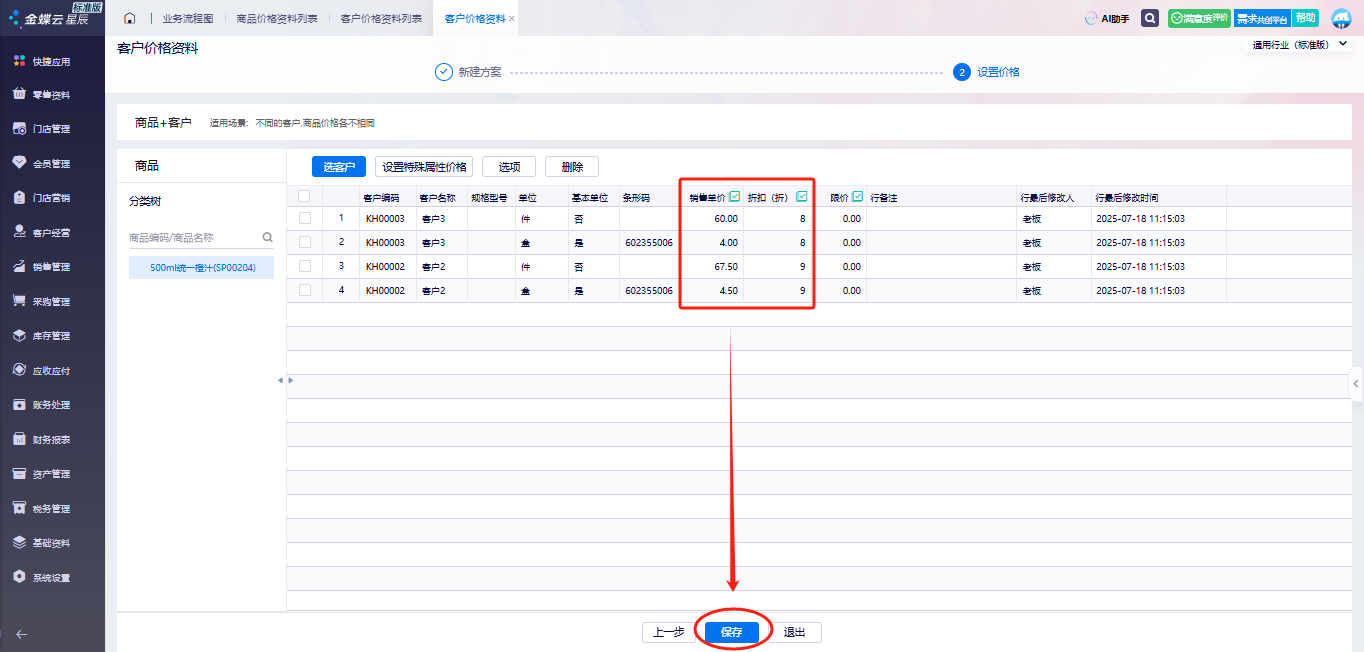The height and width of the screenshot is (652, 1364).
Task: Collapse sidebar with bottom arrow icon
Action: [x=21, y=633]
